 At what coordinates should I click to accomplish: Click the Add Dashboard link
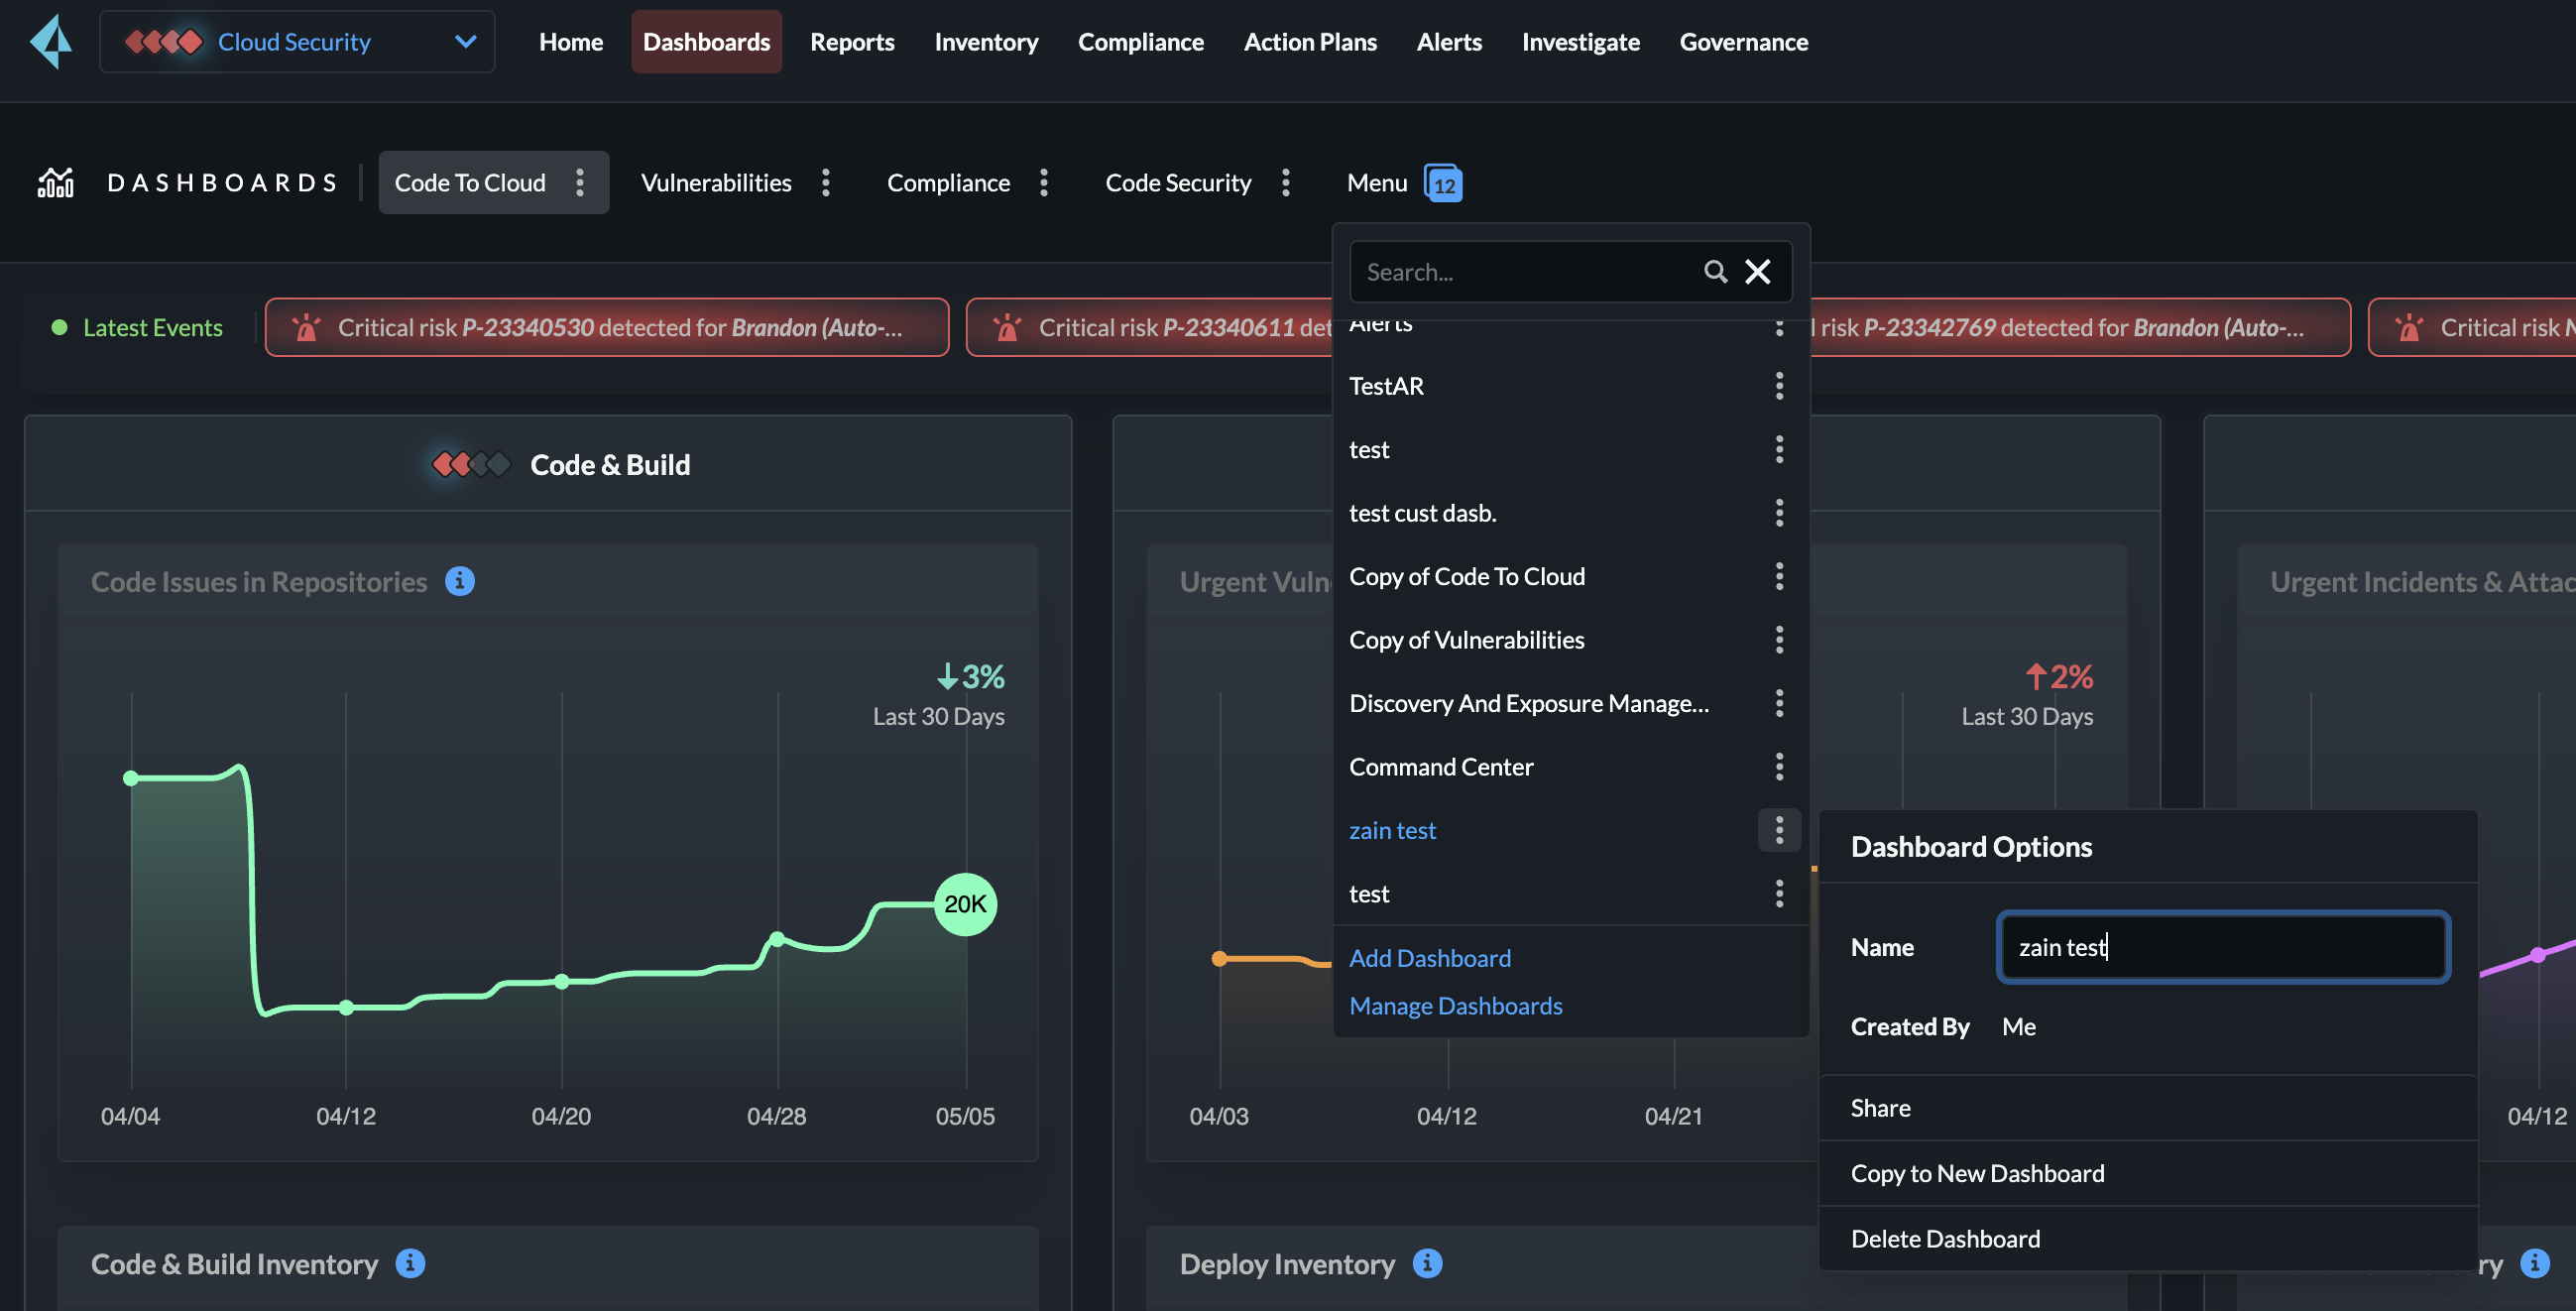coord(1430,957)
